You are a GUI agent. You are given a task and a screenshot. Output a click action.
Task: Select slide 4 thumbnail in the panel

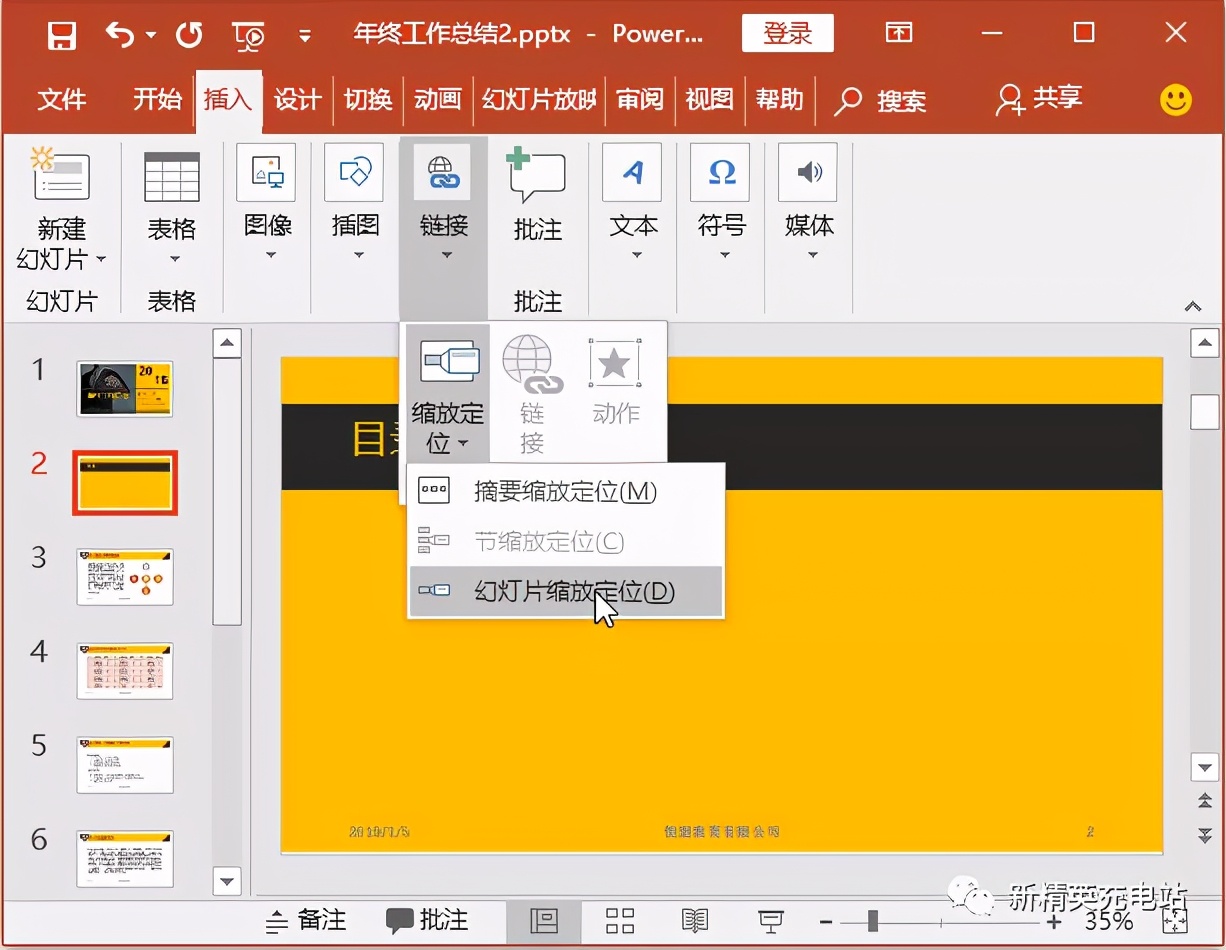click(124, 670)
